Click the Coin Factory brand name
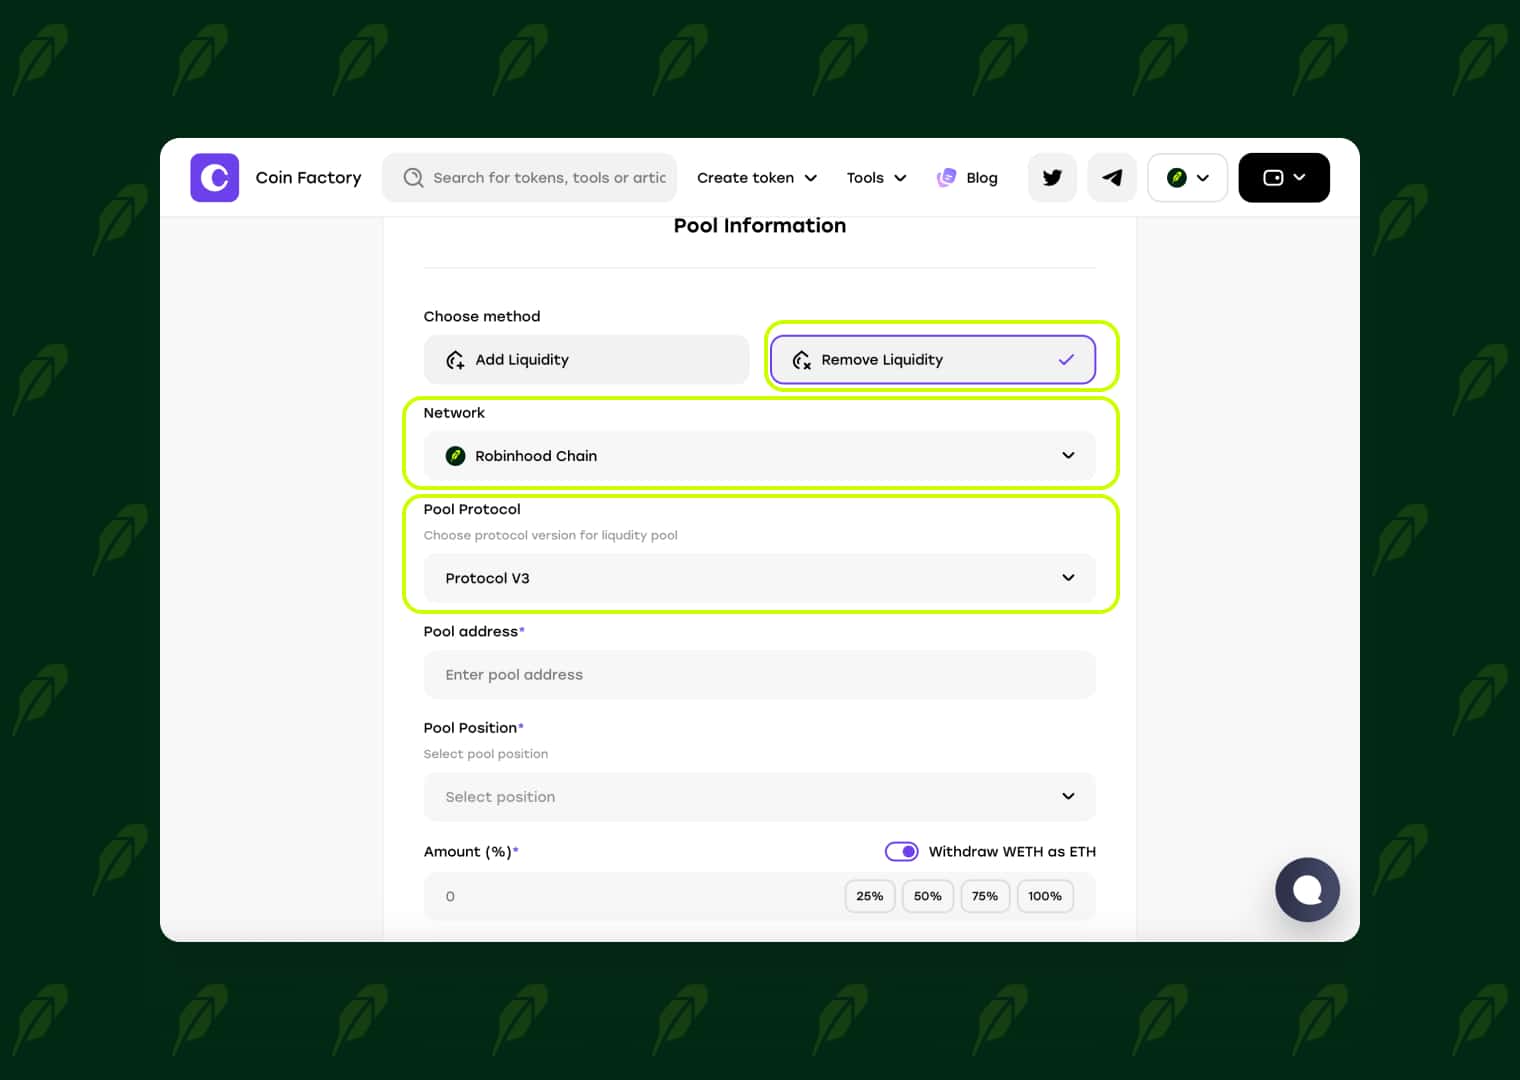This screenshot has height=1080, width=1520. 308,178
